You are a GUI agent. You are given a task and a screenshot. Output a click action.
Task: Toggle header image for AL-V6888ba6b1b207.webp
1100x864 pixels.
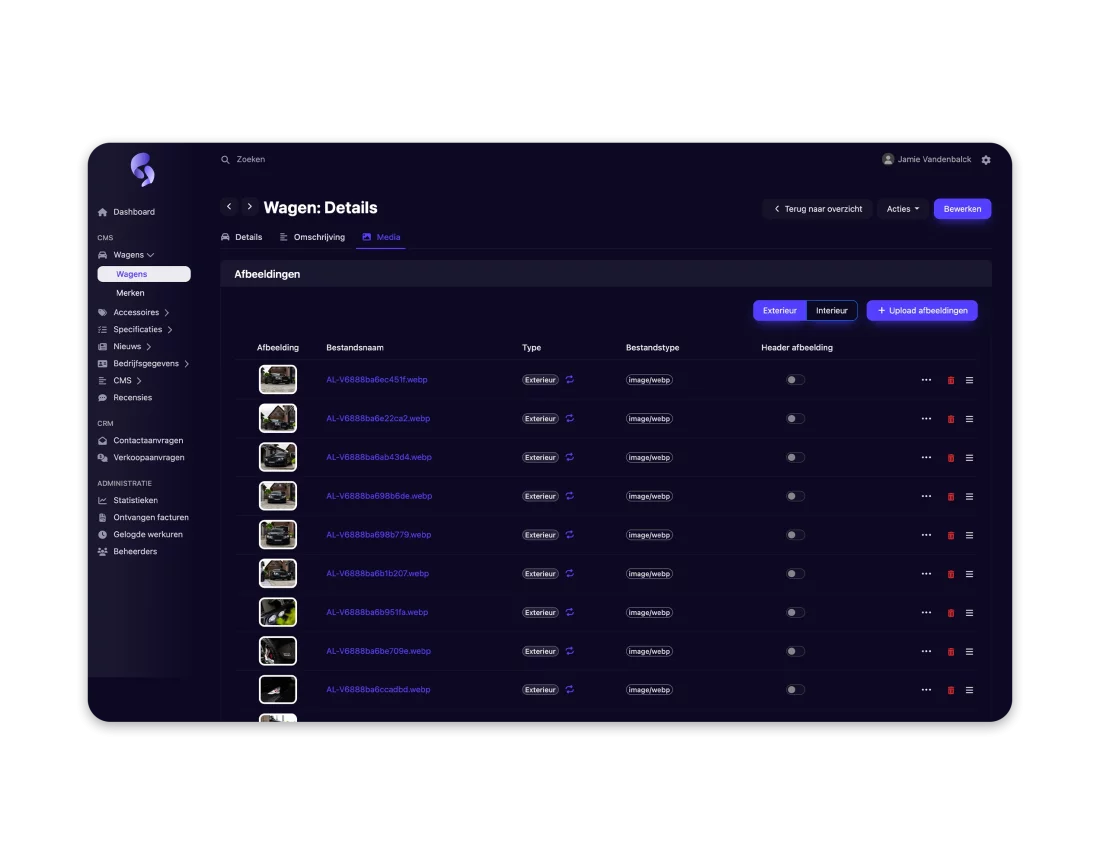click(795, 574)
